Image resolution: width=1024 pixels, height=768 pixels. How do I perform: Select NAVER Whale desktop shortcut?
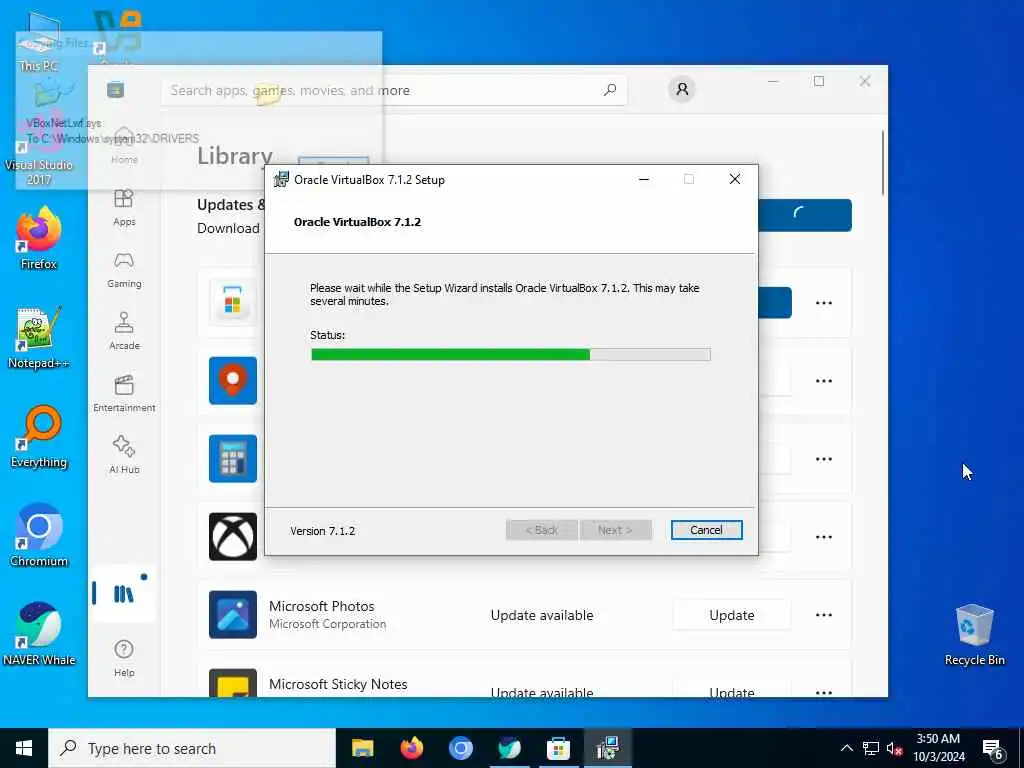39,634
